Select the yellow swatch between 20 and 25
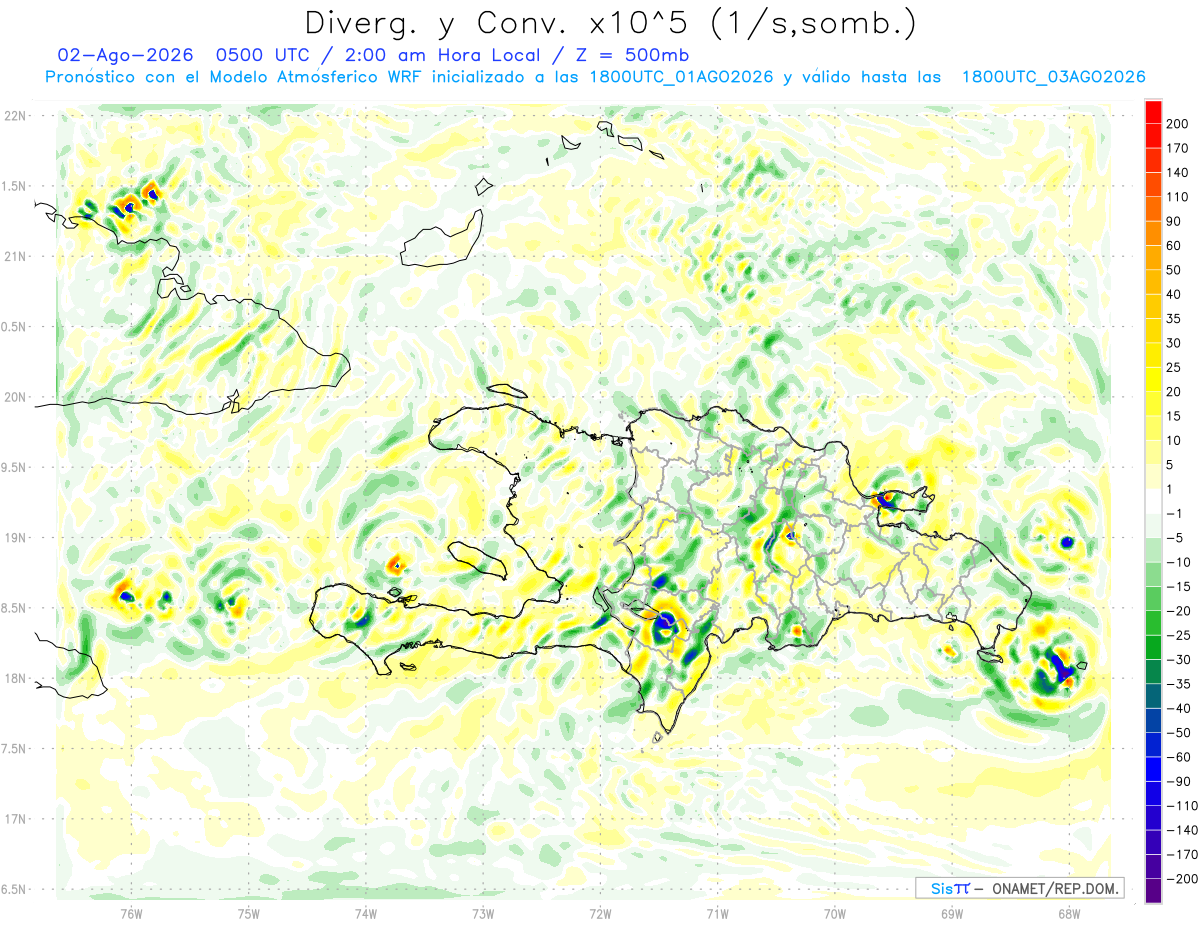1200x927 pixels. [1153, 379]
